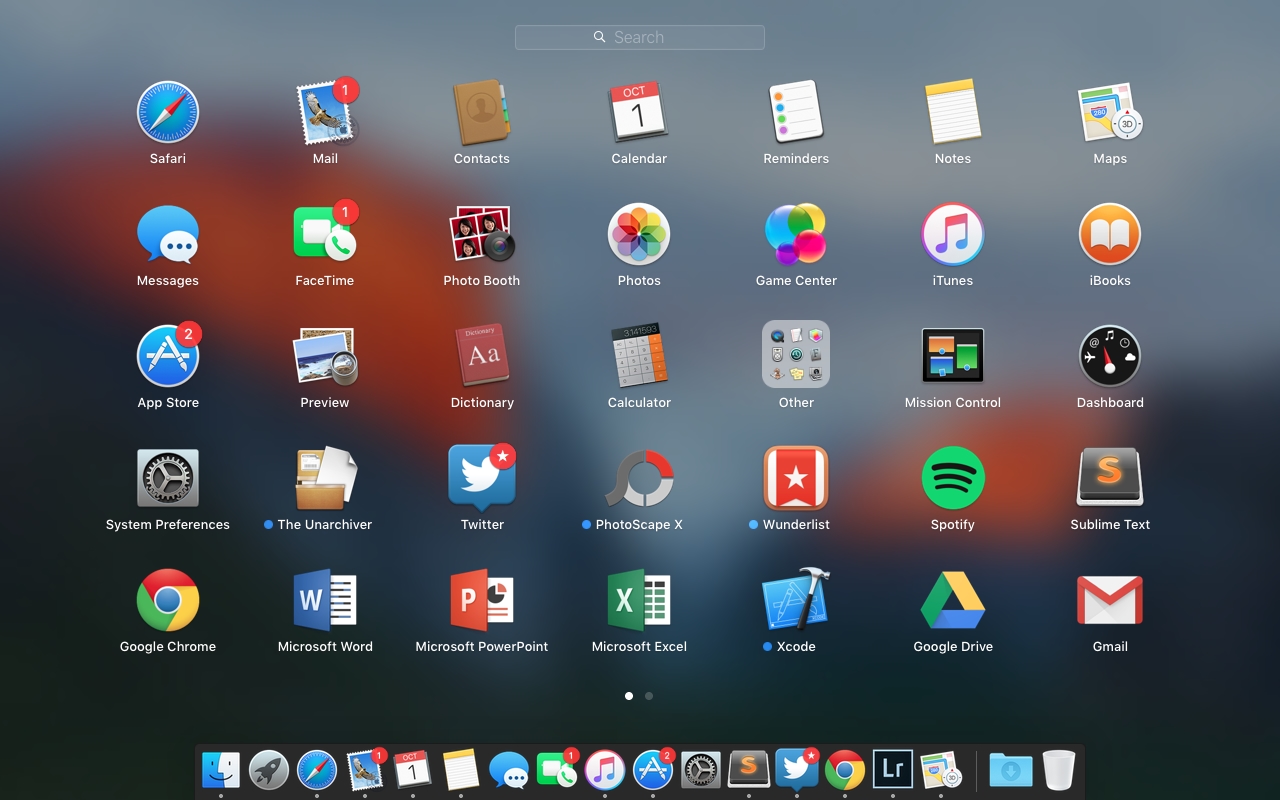
Task: Open Google Chrome from the Launchpad grid
Action: tap(168, 601)
